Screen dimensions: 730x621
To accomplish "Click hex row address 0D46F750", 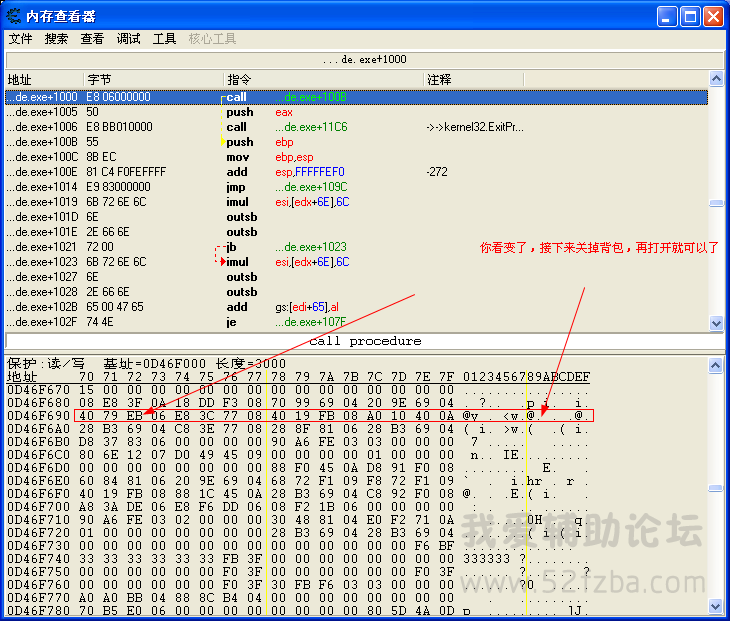I will tap(38, 572).
